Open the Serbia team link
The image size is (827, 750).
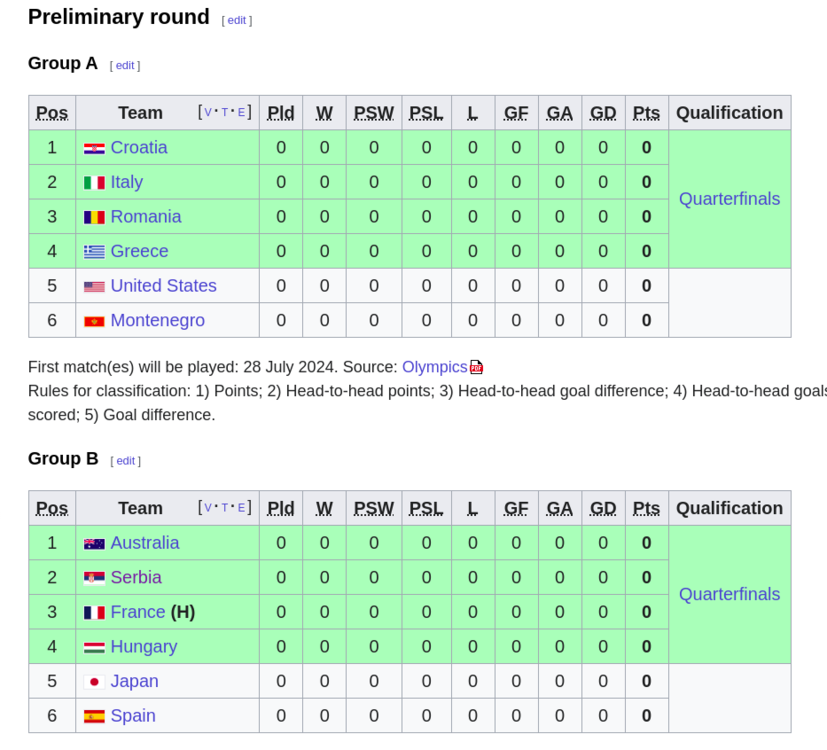pyautogui.click(x=136, y=578)
